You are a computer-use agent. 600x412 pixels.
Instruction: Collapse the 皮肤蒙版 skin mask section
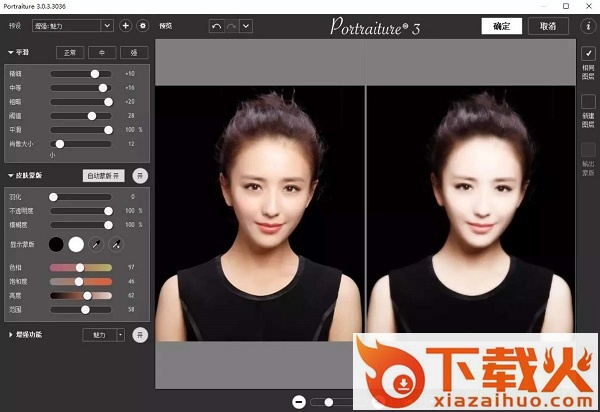pyautogui.click(x=11, y=175)
